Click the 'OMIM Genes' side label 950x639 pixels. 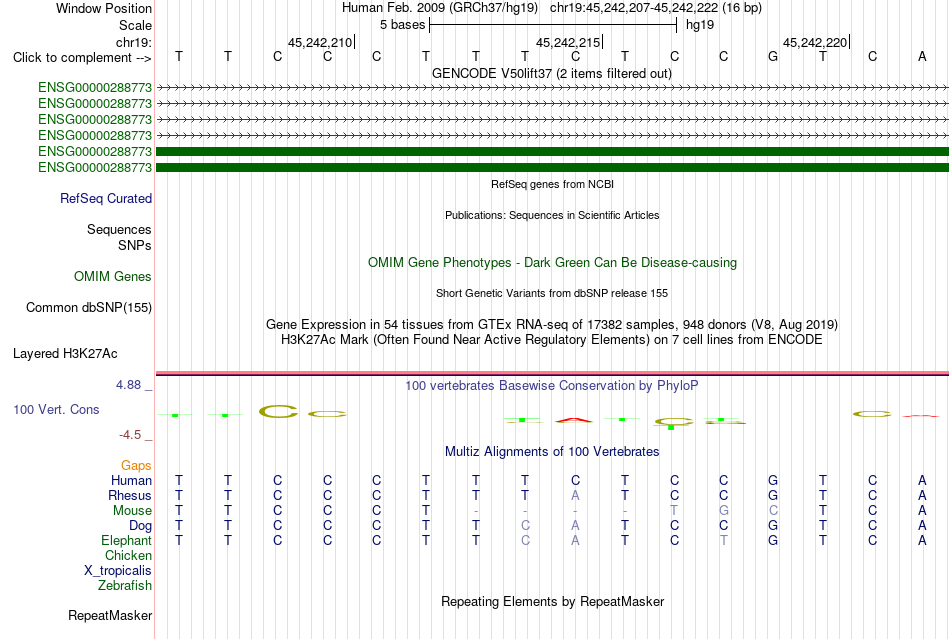[x=113, y=277]
